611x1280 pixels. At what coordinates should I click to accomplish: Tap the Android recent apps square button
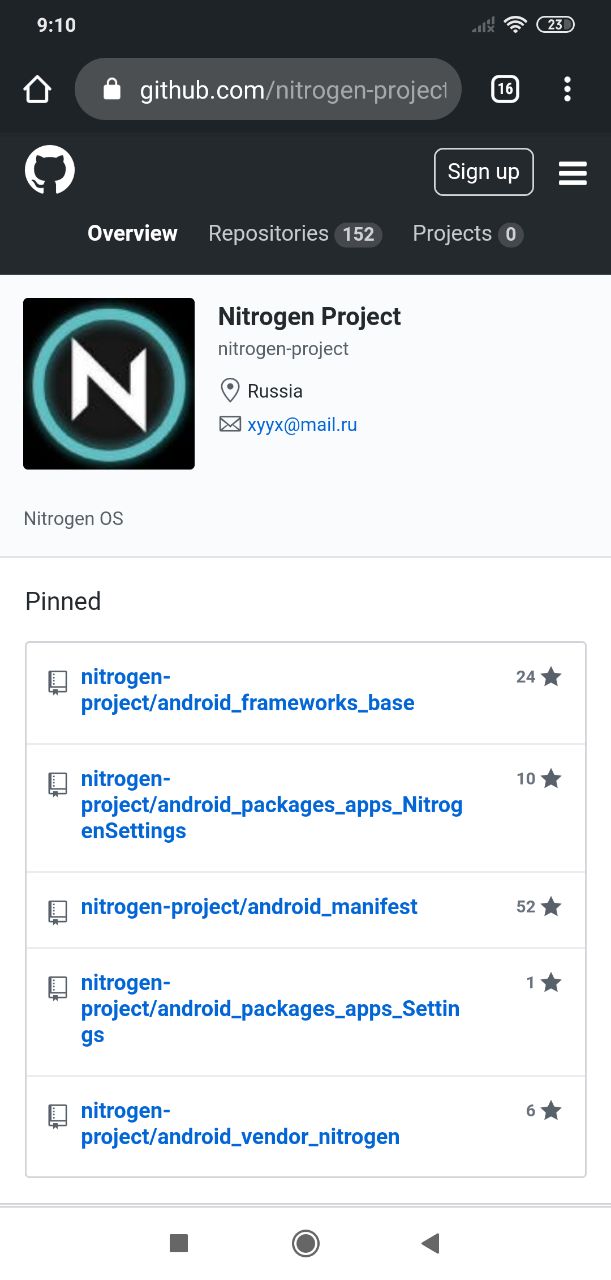click(179, 1243)
